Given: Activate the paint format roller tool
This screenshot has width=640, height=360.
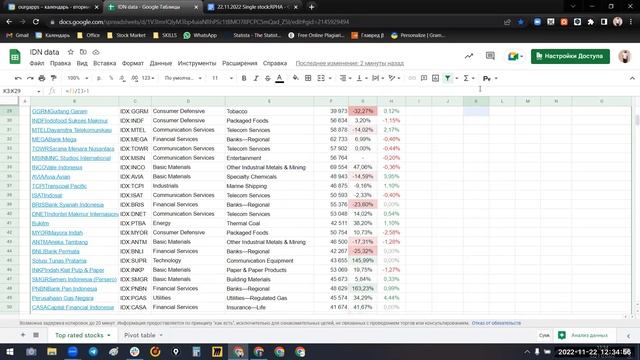Looking at the screenshot, I should [53, 78].
